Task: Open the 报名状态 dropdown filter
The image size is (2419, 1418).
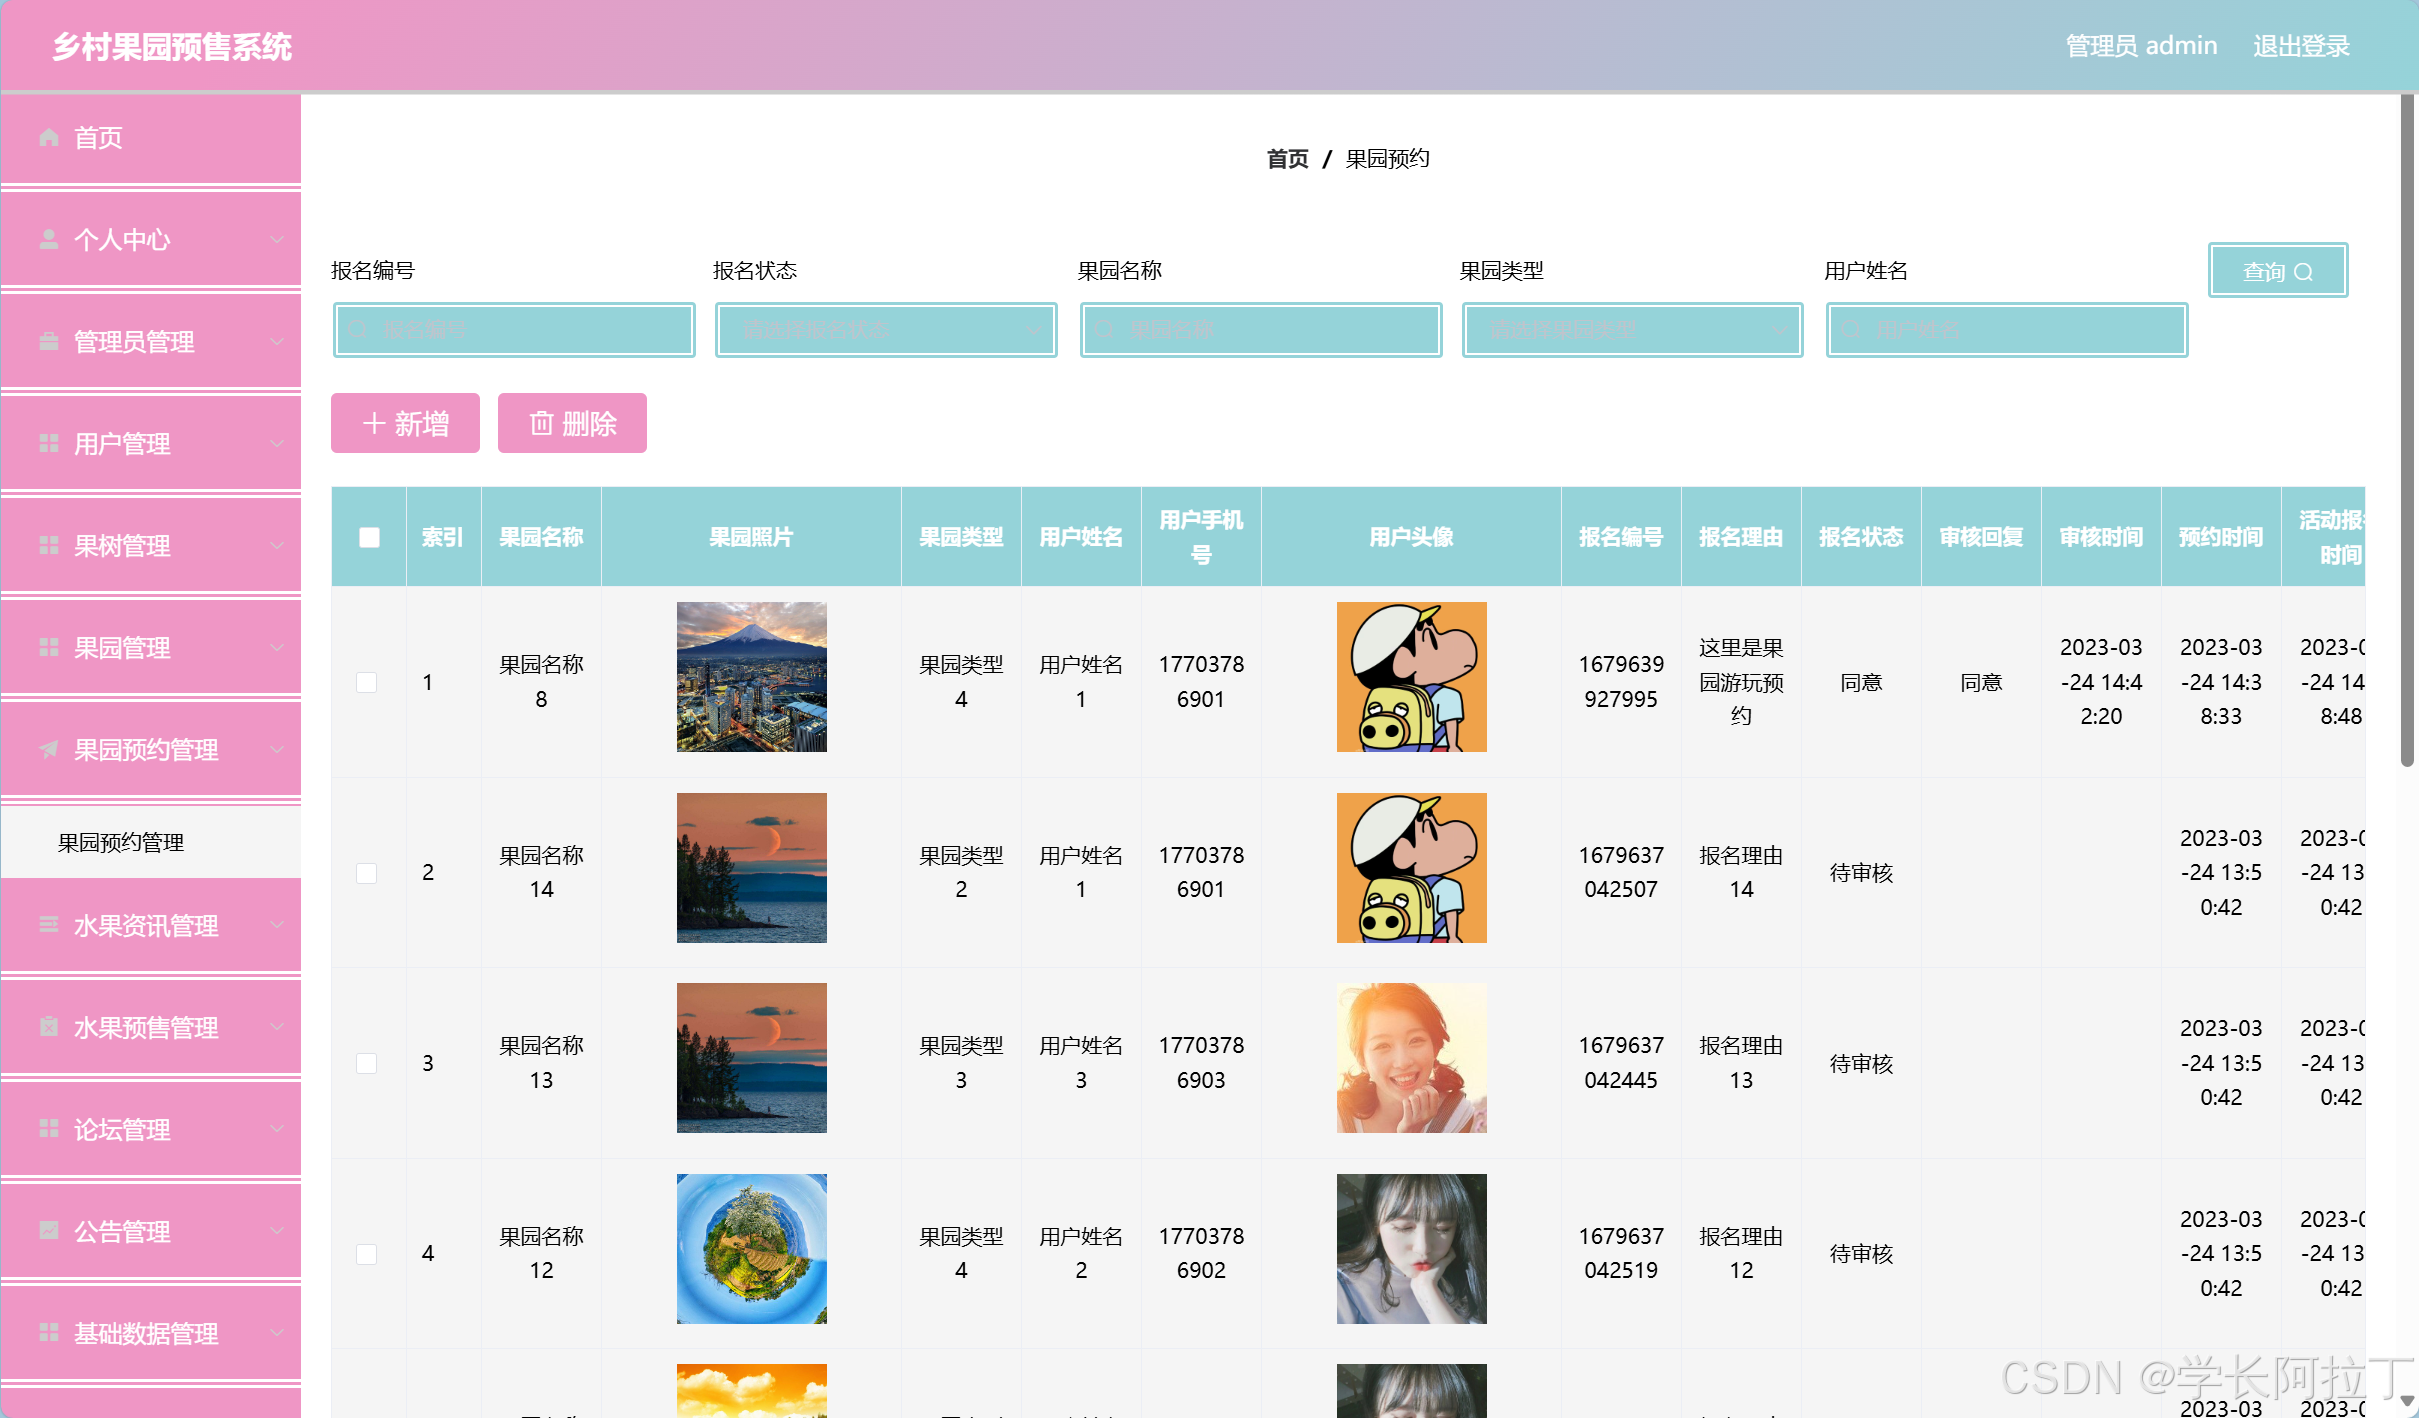Action: pyautogui.click(x=886, y=330)
